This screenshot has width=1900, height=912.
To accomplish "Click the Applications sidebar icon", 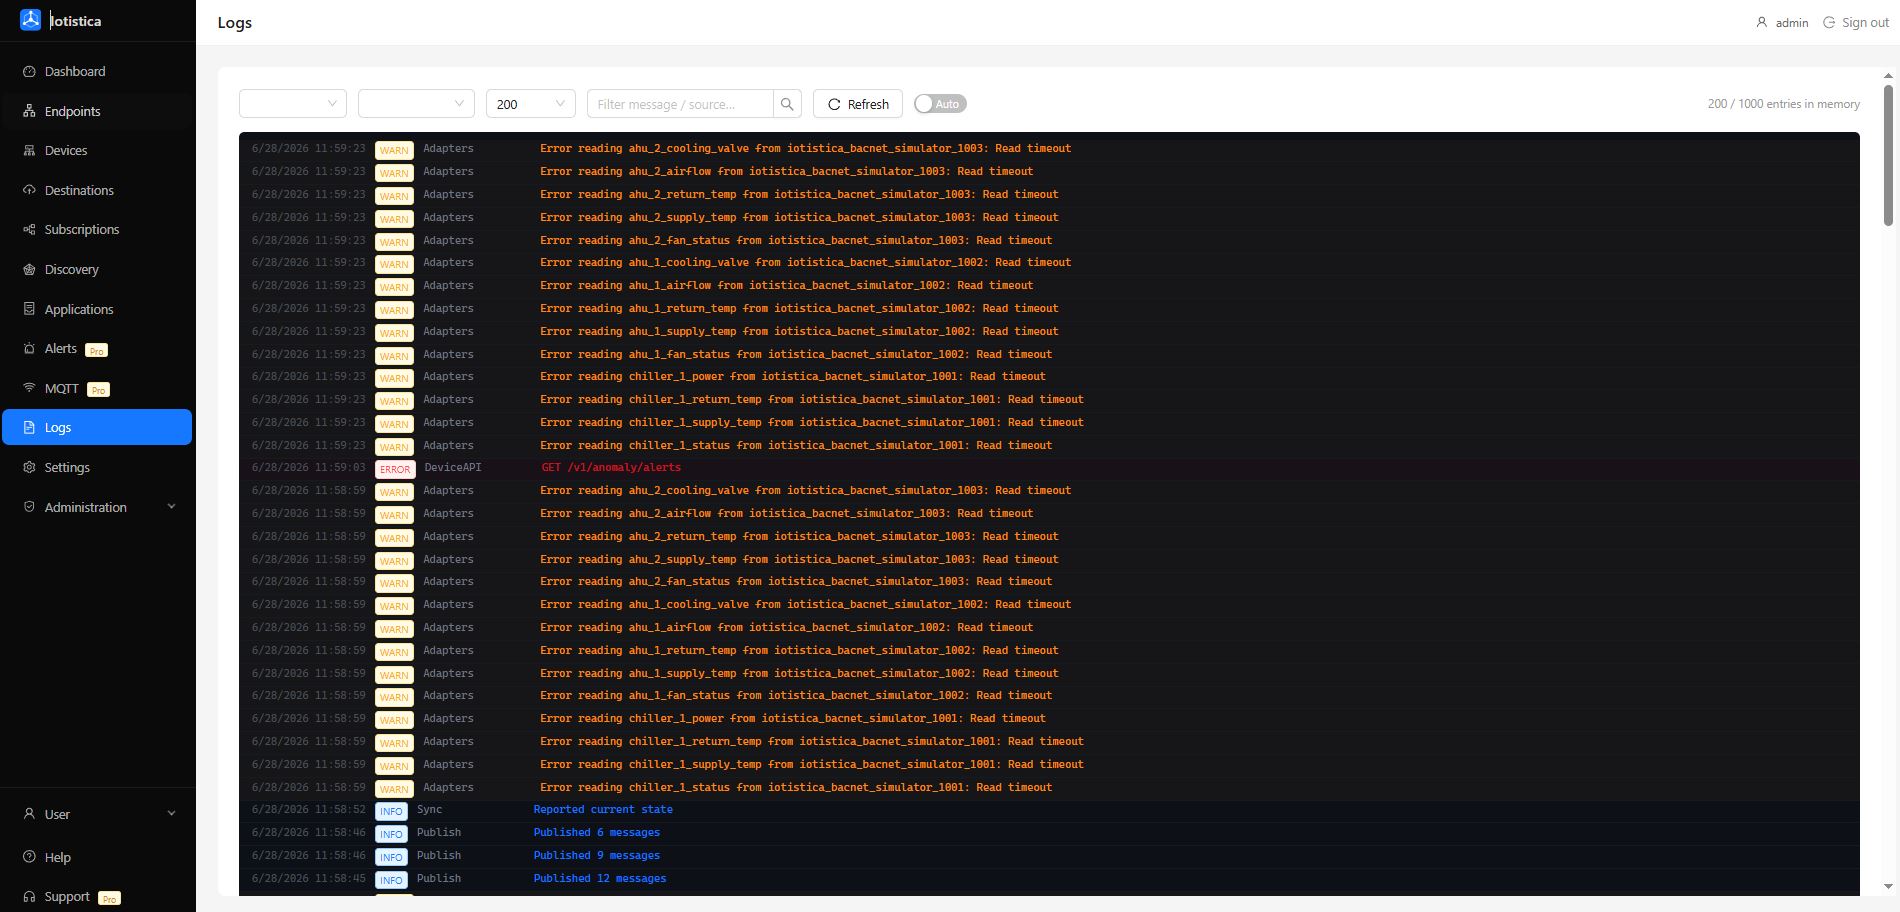I will pos(29,309).
